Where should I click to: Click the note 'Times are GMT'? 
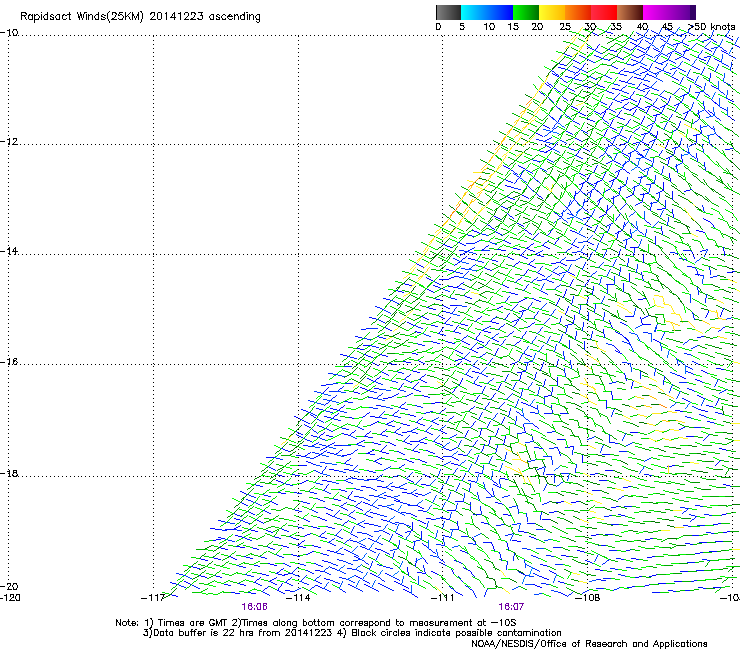193,623
